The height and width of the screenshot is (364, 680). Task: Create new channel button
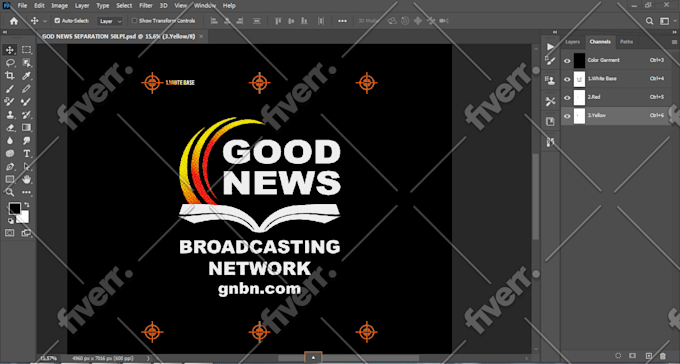click(x=649, y=356)
